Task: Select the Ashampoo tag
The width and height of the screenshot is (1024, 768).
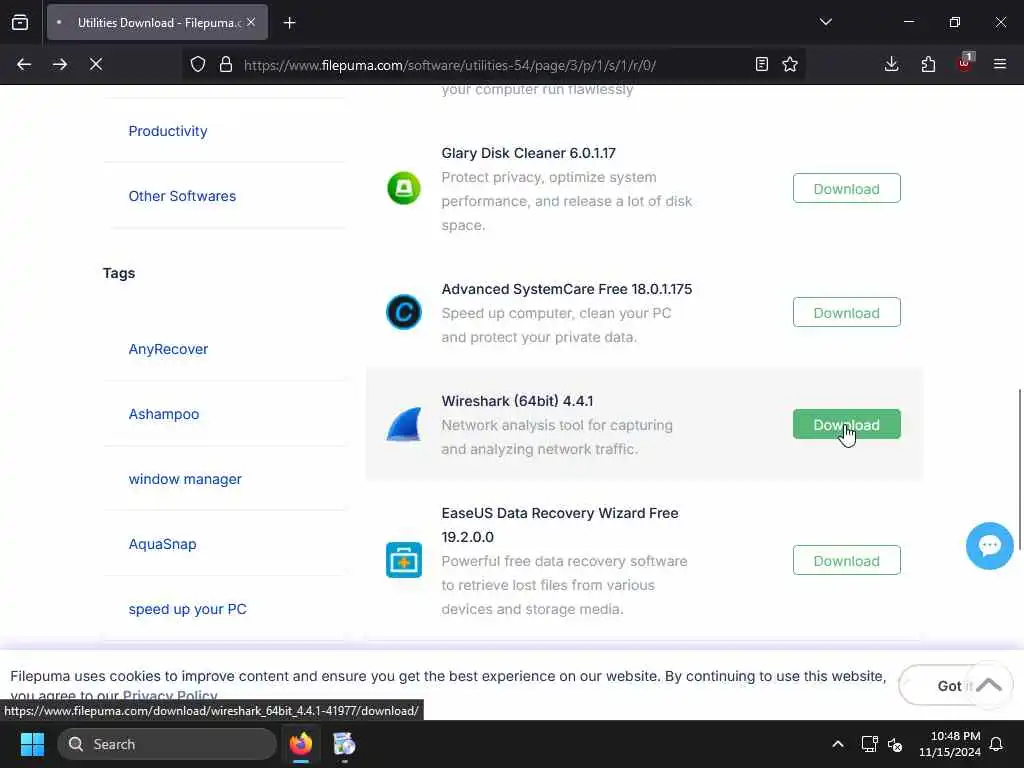Action: (164, 414)
